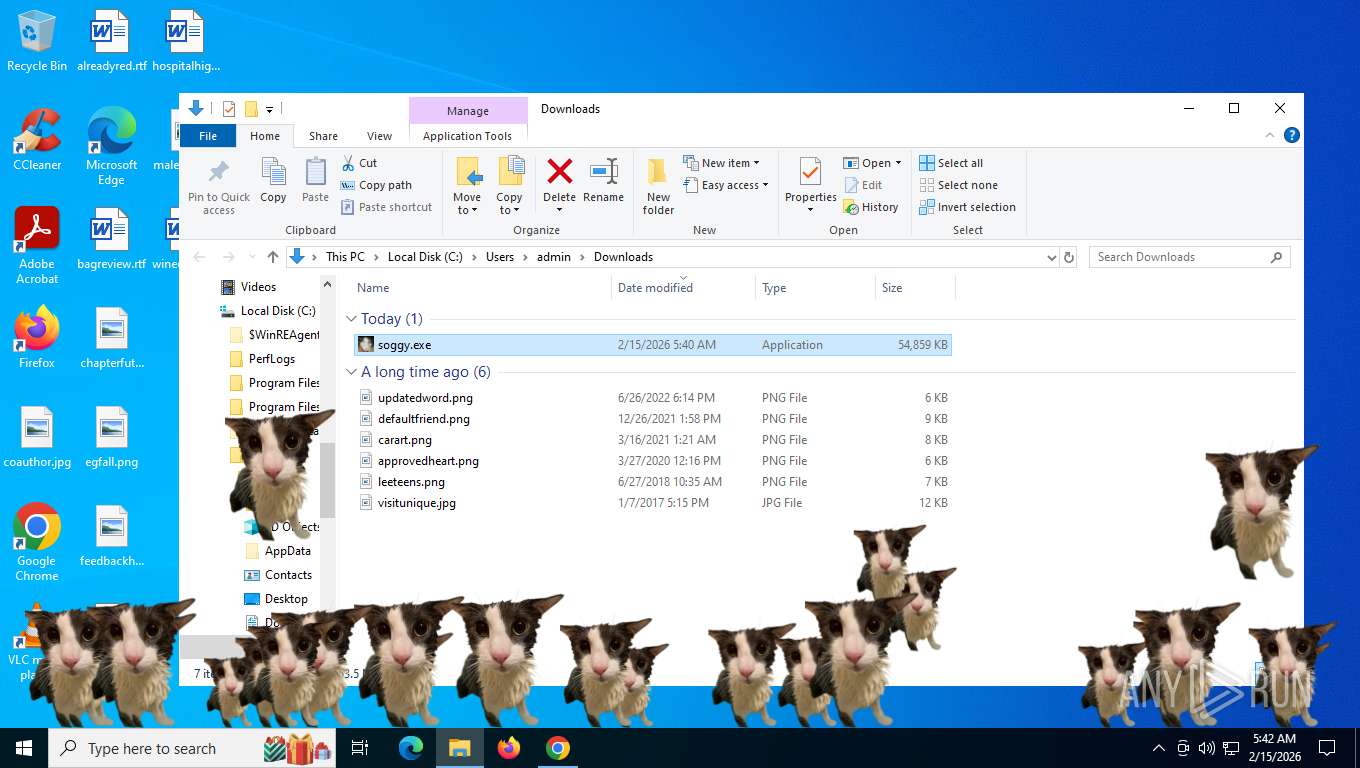This screenshot has height=768, width=1360.
Task: Click the Paste ribbon button
Action: [315, 181]
